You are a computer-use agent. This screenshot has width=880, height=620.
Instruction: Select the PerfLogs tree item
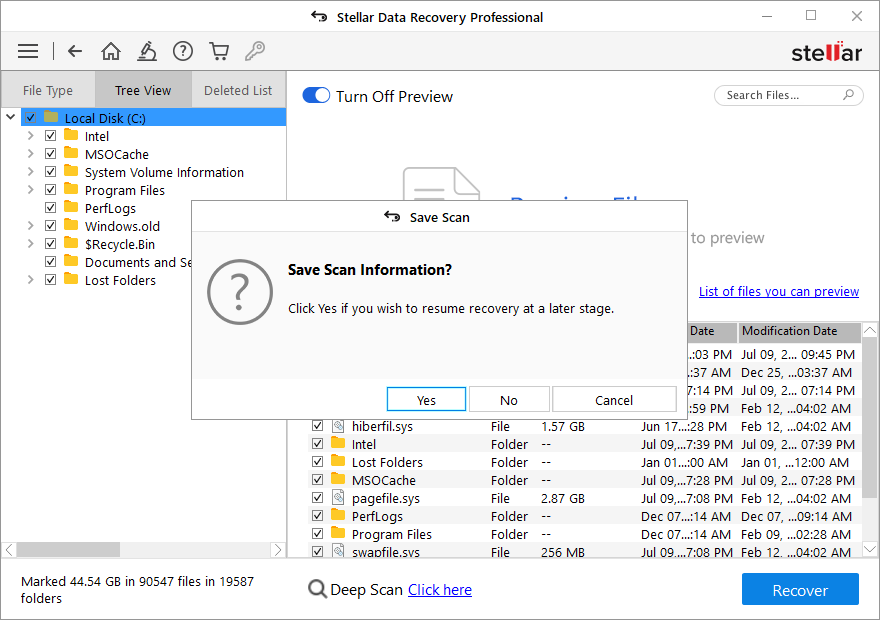coord(110,208)
